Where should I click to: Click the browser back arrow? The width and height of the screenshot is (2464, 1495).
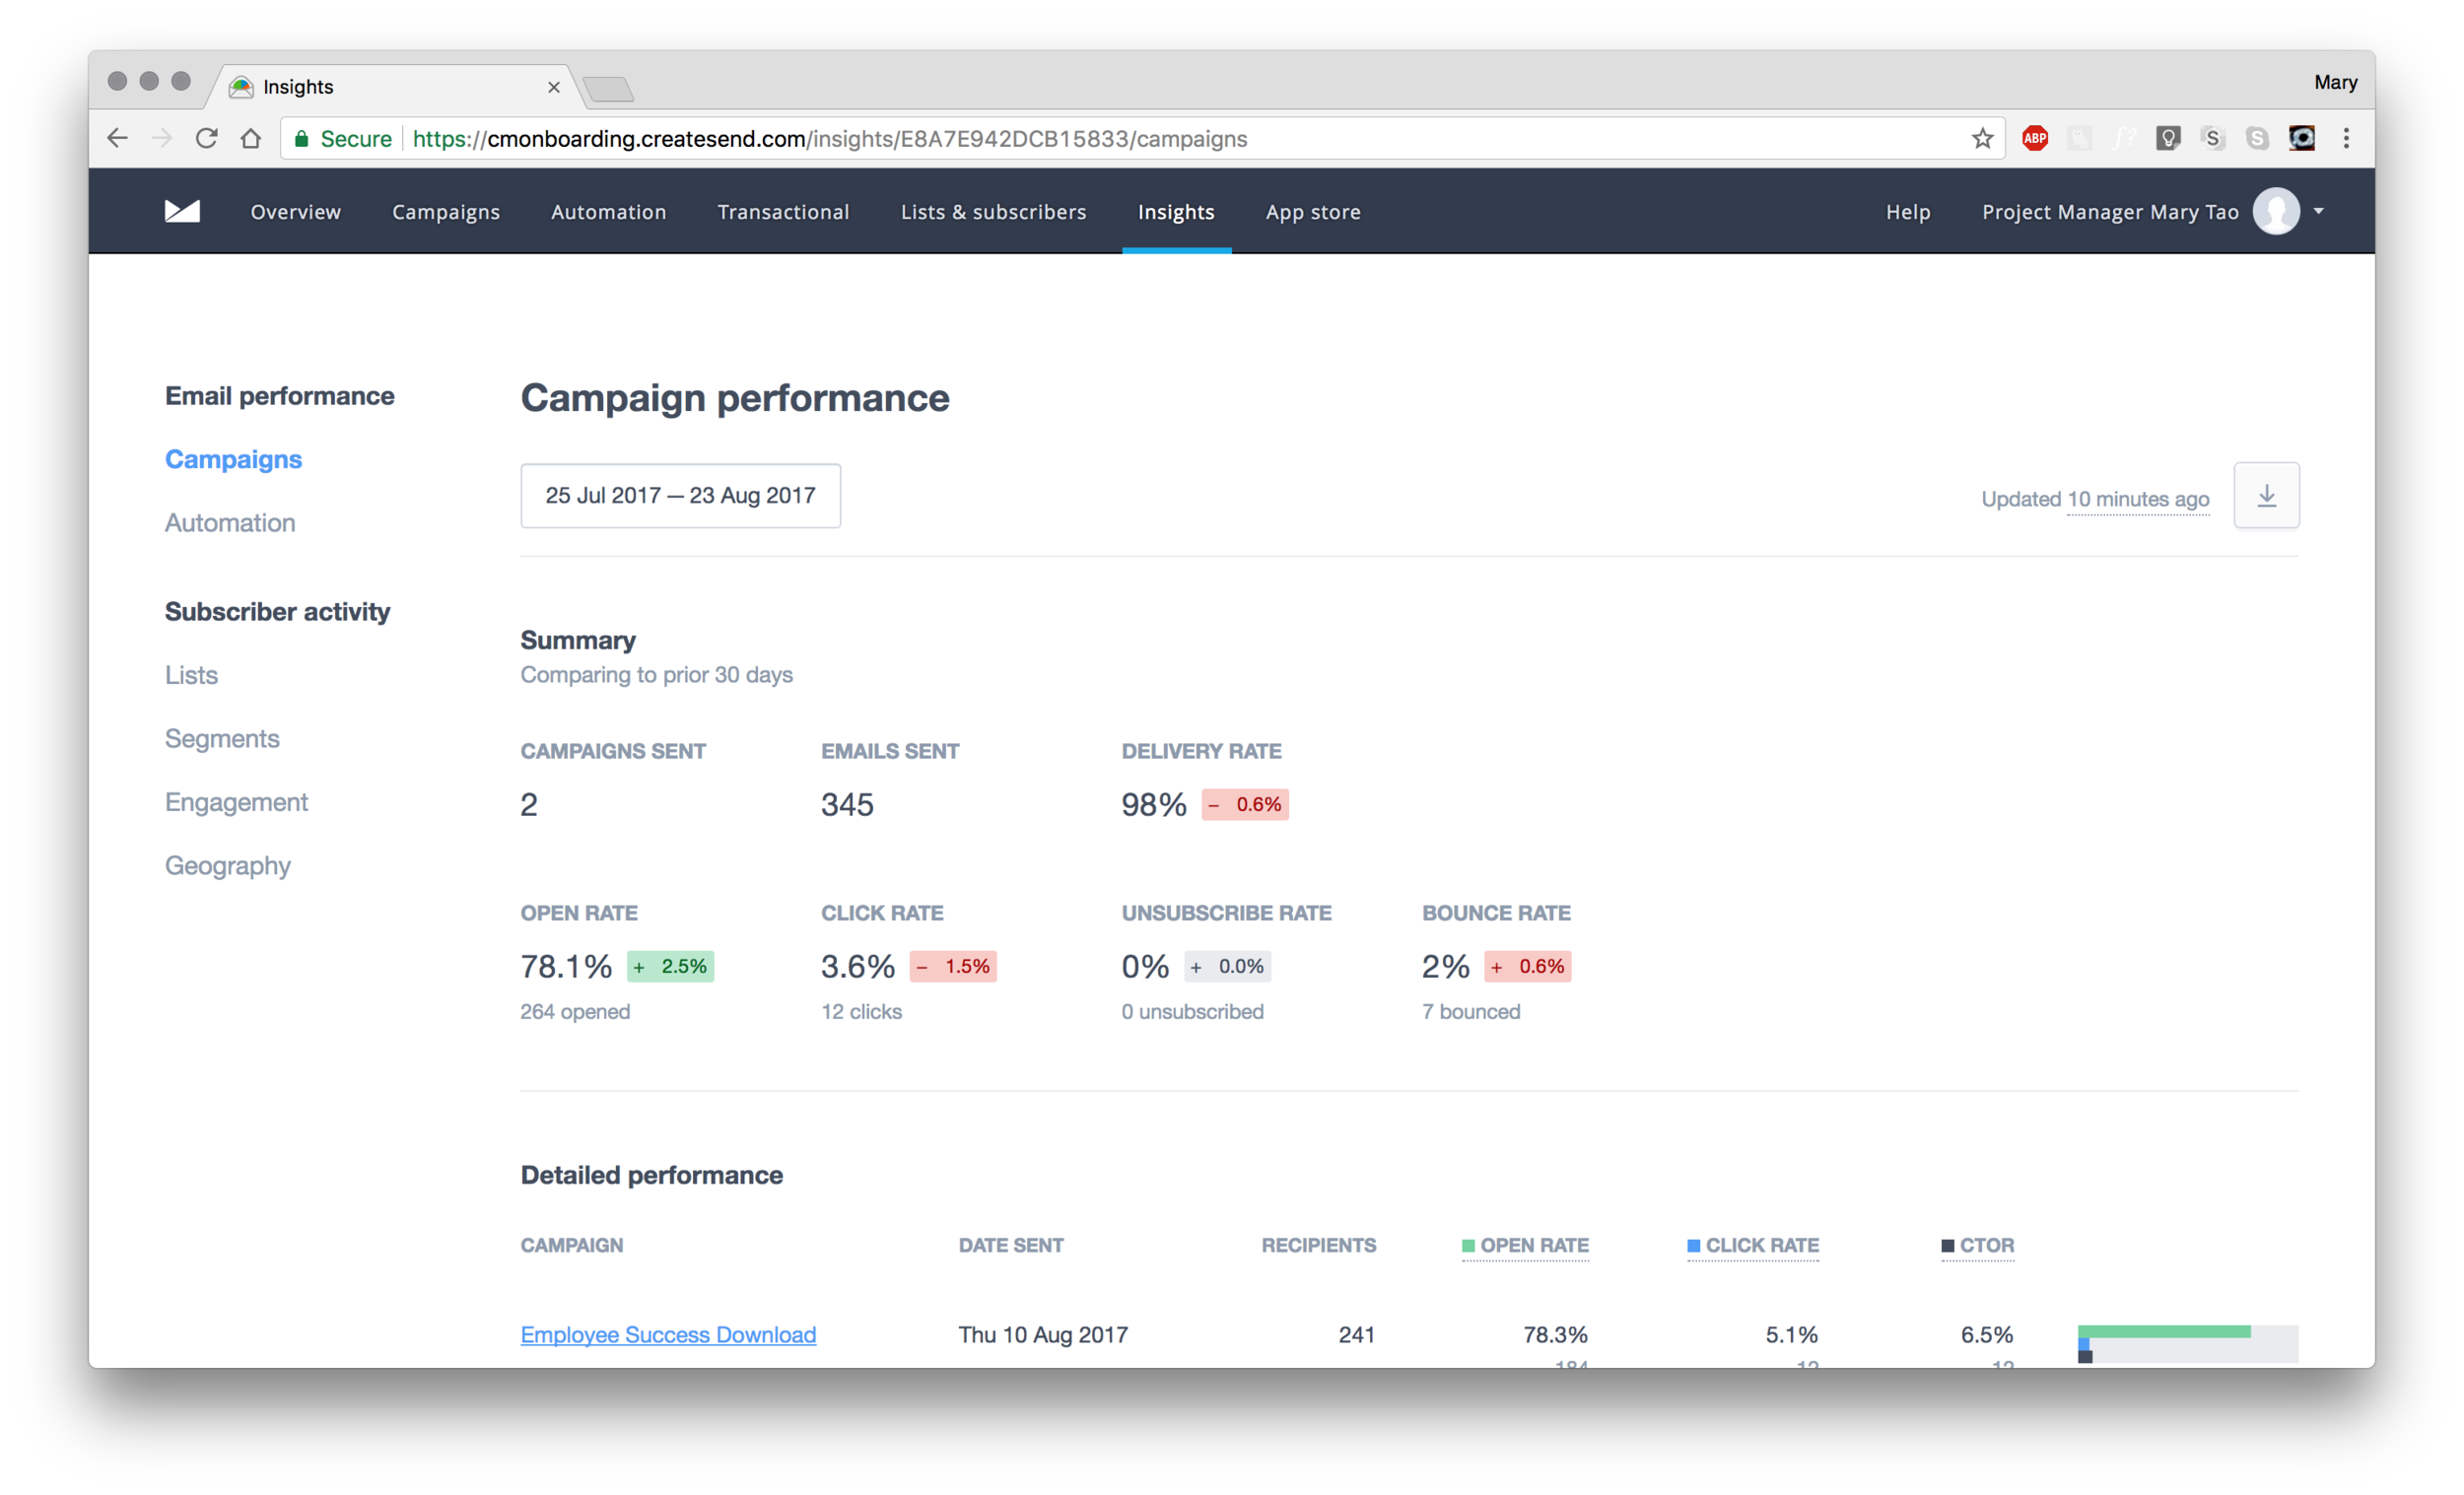pyautogui.click(x=118, y=138)
